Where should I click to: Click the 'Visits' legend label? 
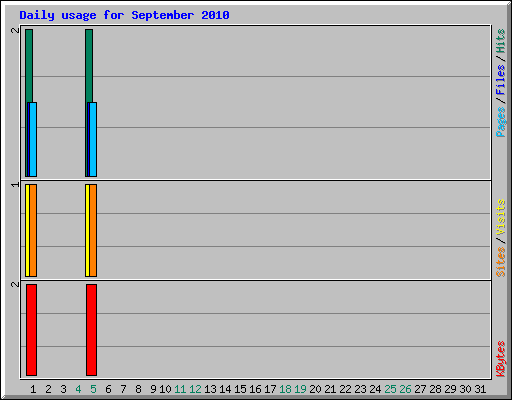(x=501, y=217)
